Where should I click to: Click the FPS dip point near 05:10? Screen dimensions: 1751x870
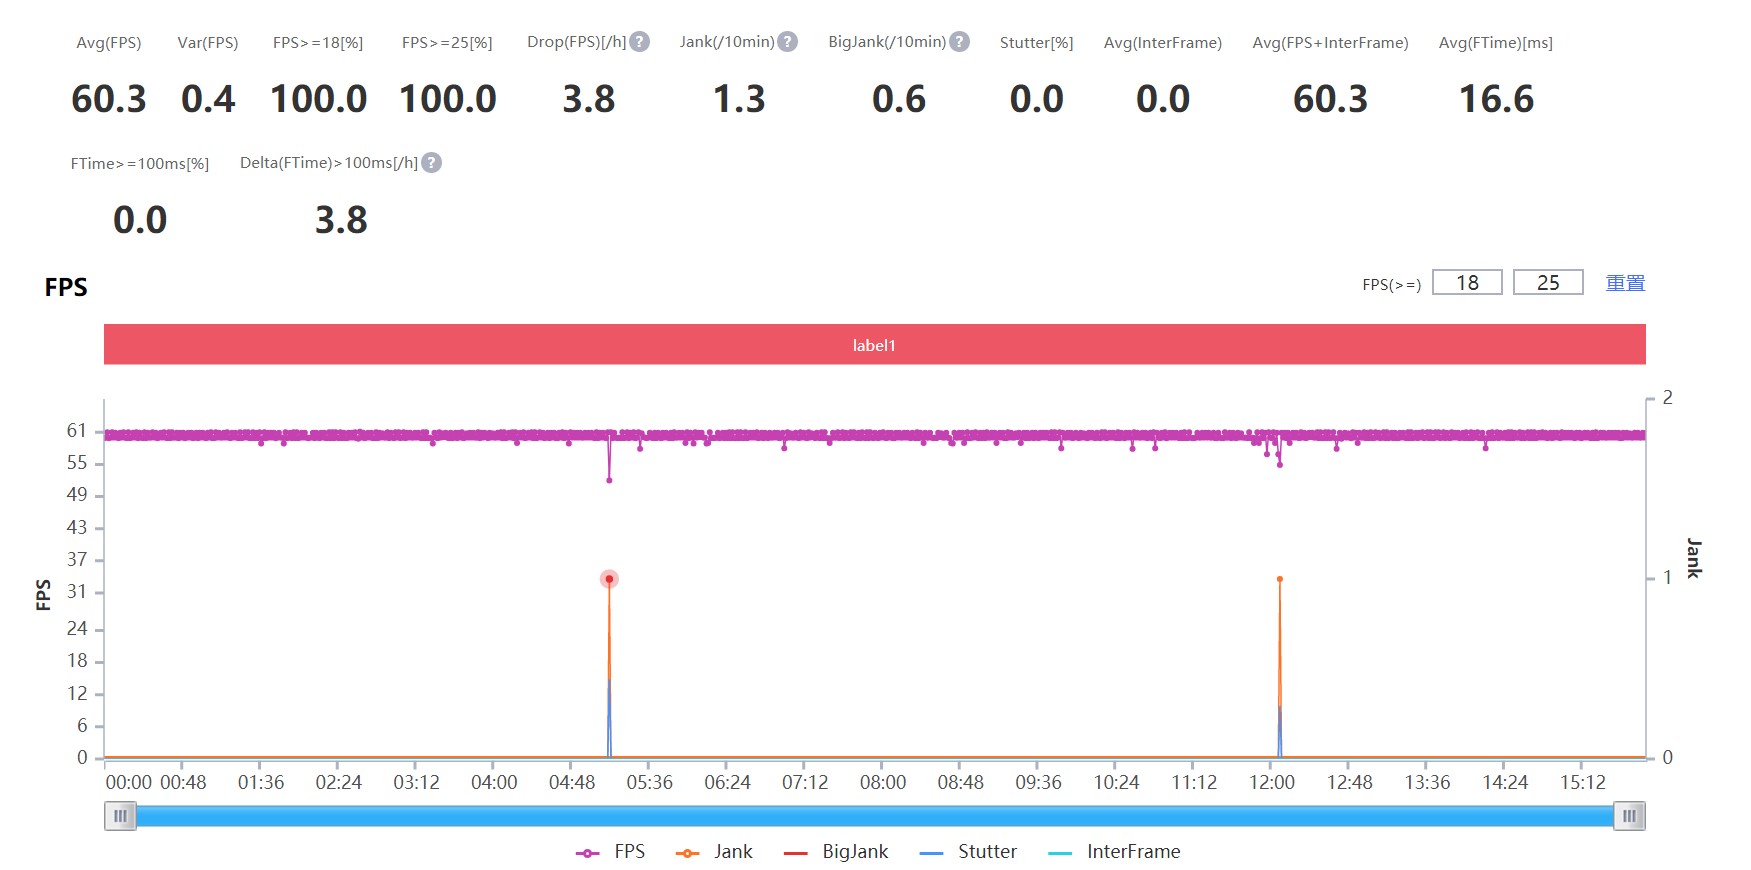(x=609, y=480)
